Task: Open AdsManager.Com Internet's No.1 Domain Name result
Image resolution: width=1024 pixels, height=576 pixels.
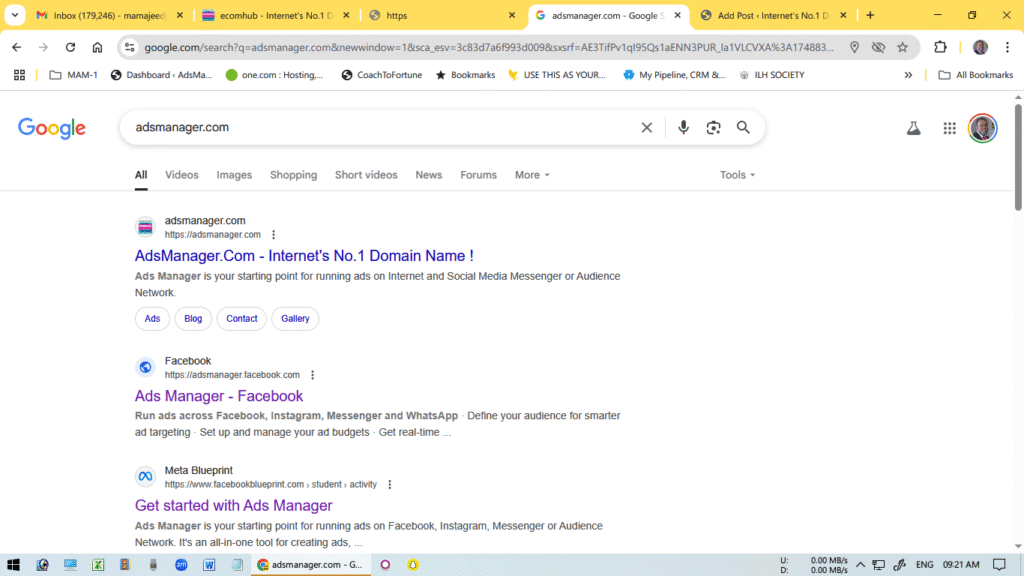Action: tap(304, 256)
